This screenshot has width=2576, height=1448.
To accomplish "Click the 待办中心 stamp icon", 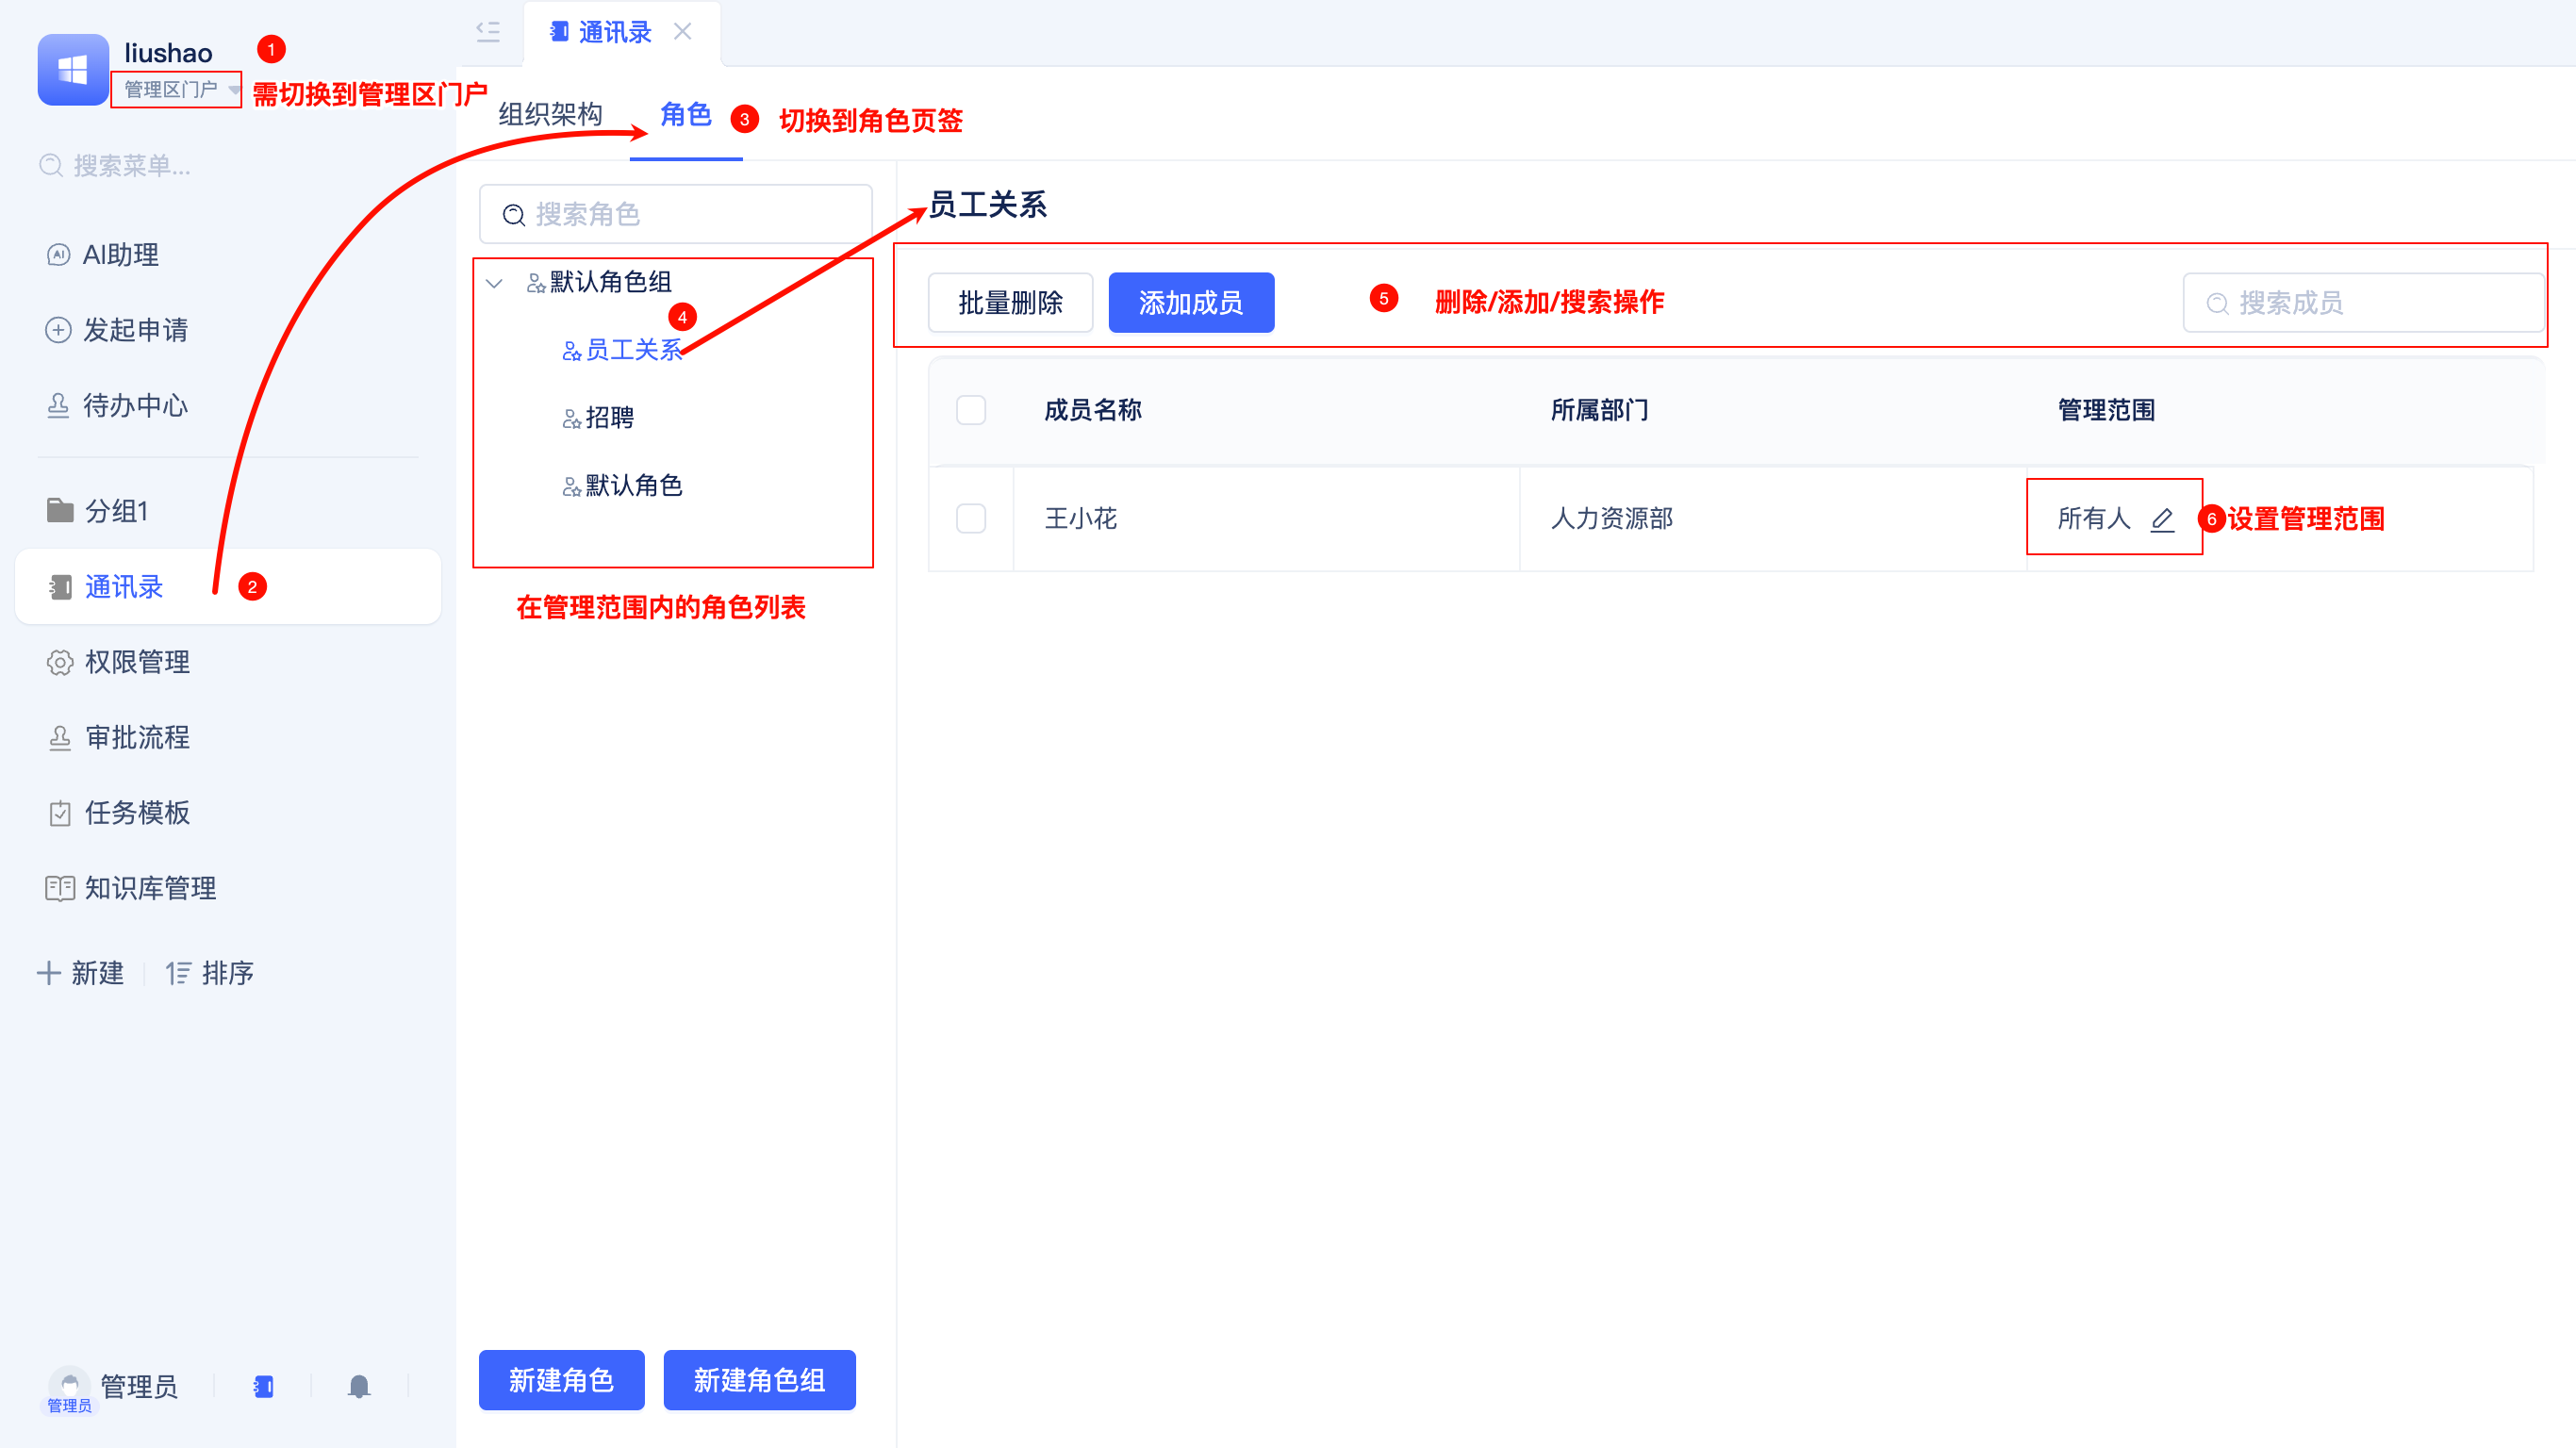I will (59, 406).
